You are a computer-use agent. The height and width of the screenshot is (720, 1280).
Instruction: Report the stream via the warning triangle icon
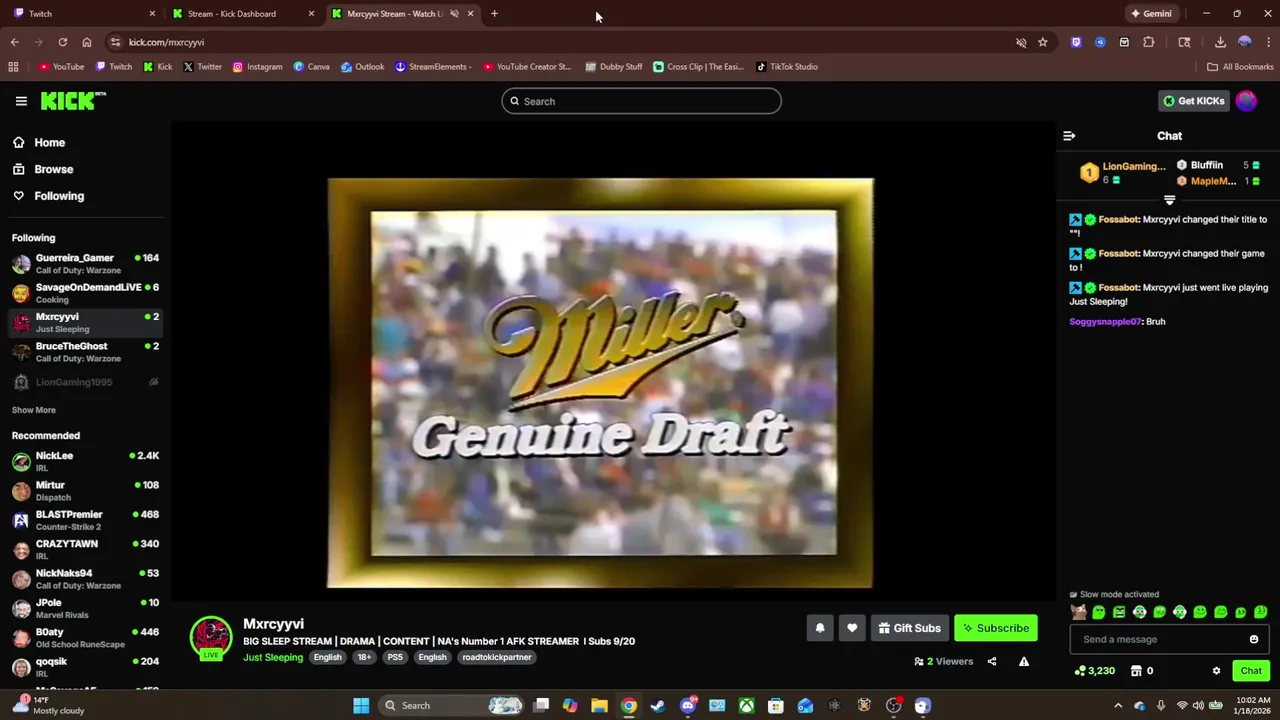click(1024, 661)
